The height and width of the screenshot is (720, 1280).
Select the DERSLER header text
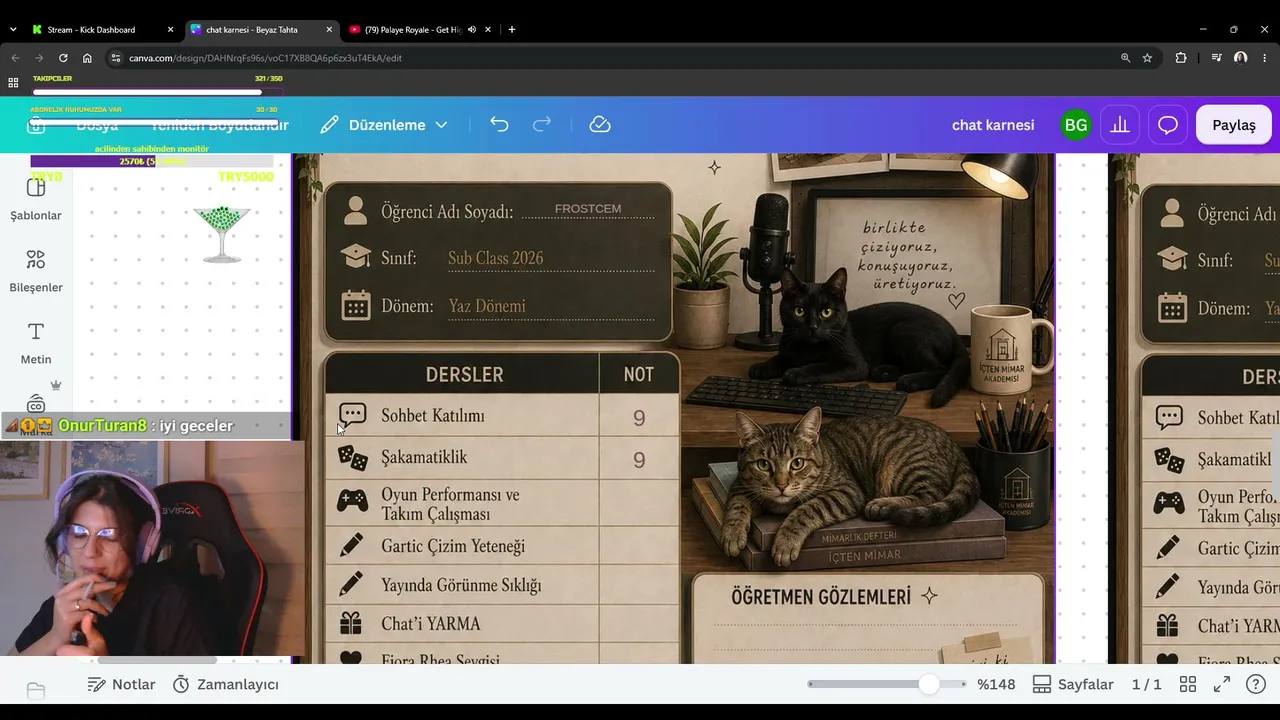[x=465, y=375]
